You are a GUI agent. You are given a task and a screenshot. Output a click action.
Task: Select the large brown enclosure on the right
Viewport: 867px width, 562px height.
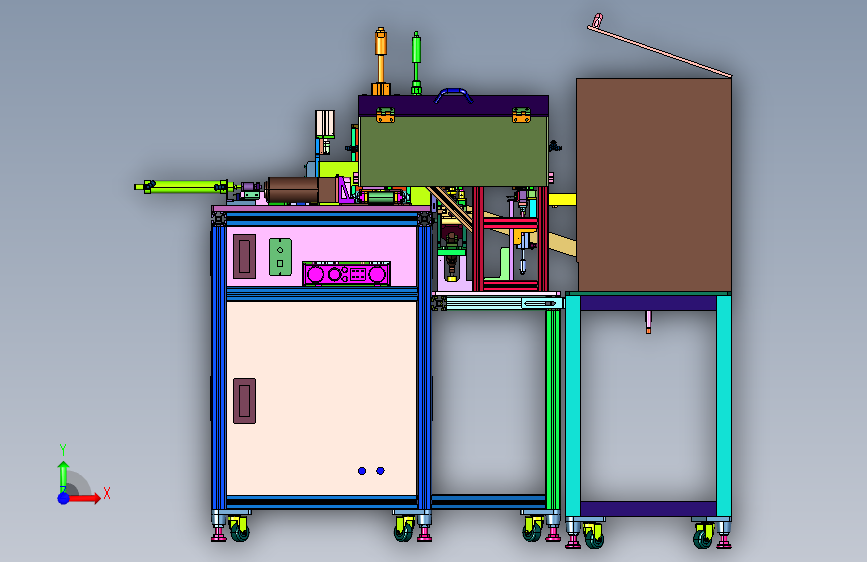coord(654,185)
